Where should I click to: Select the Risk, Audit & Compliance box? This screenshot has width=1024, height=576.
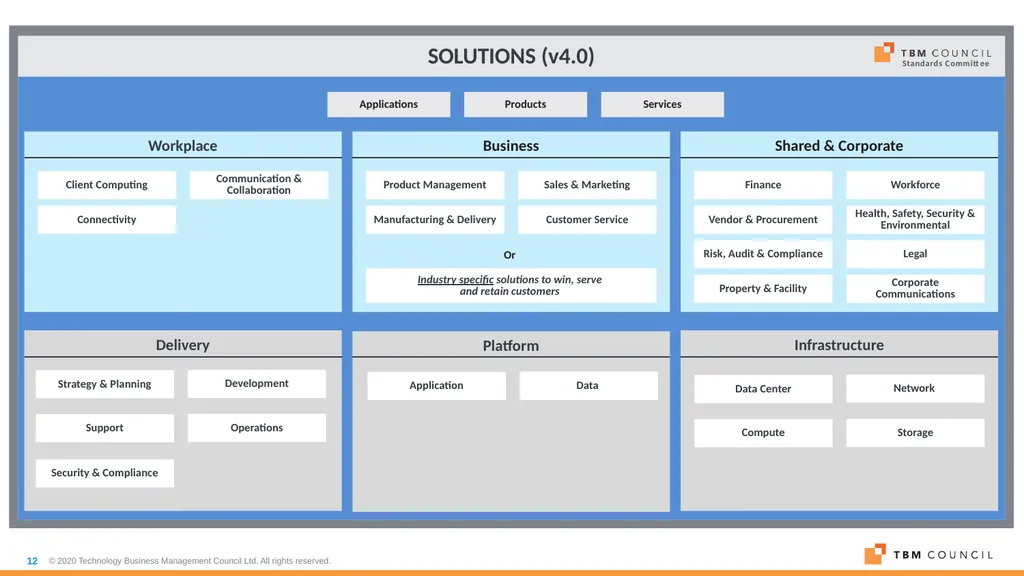coord(763,254)
